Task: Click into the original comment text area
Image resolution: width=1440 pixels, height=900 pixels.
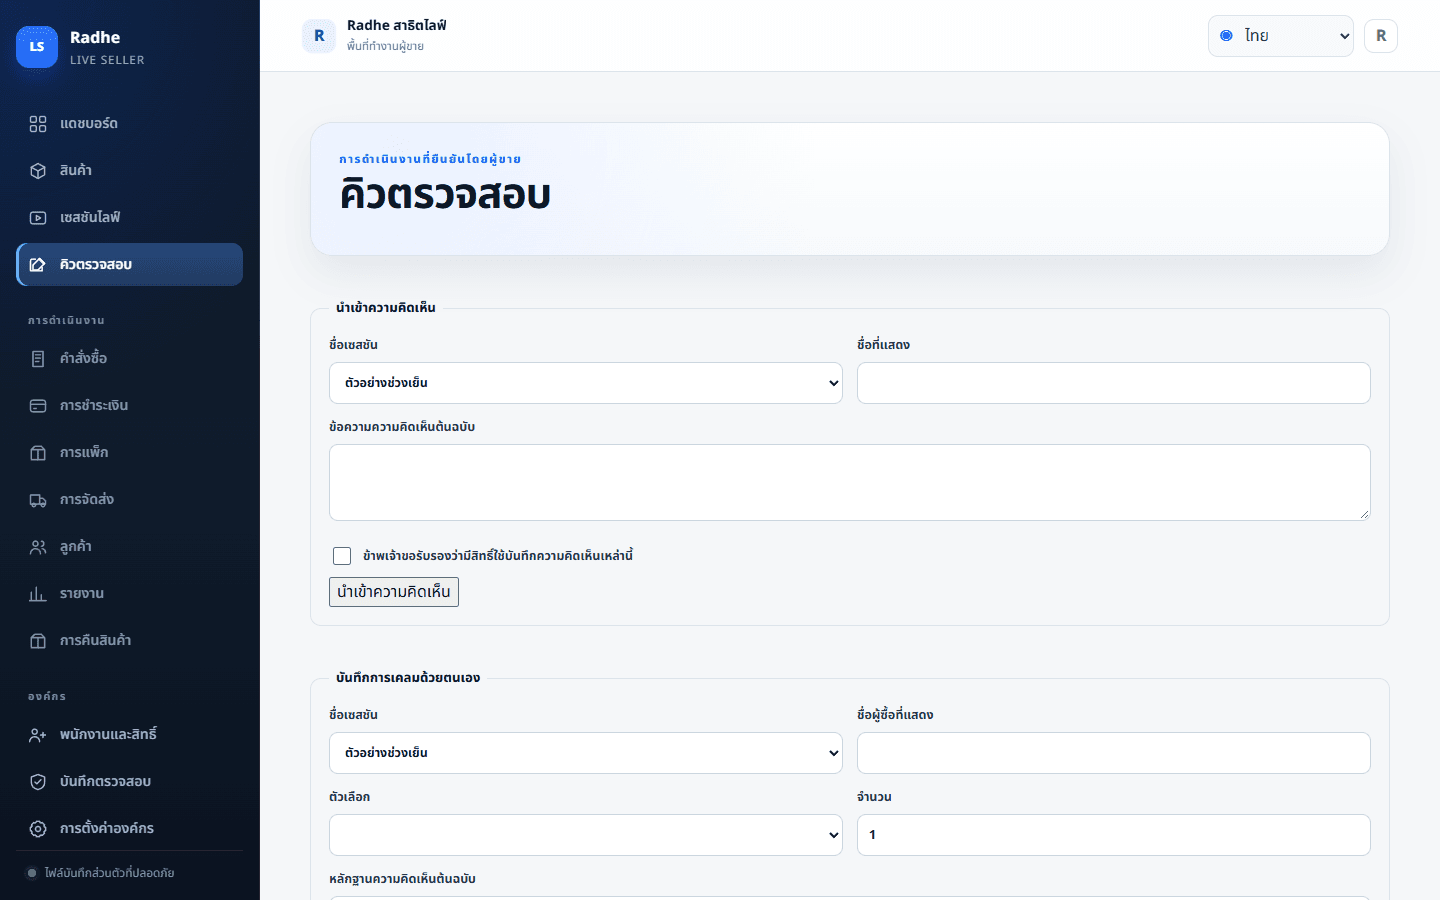Action: click(x=850, y=483)
